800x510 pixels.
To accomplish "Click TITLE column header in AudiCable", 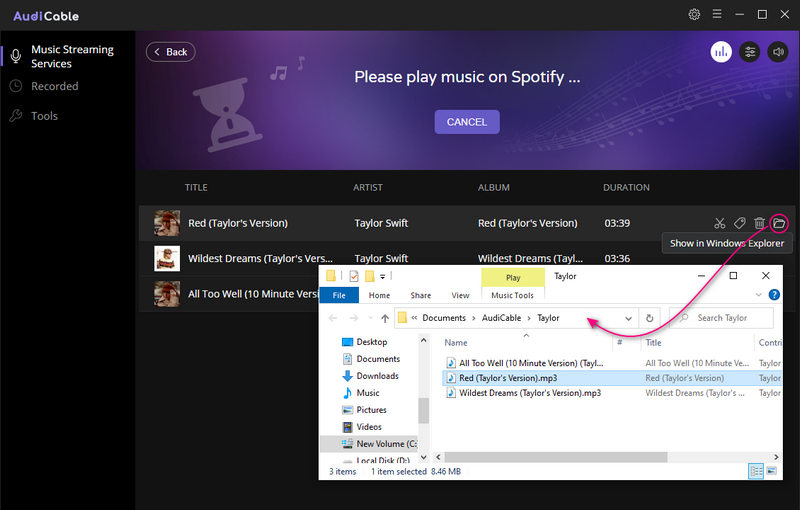I will click(196, 187).
